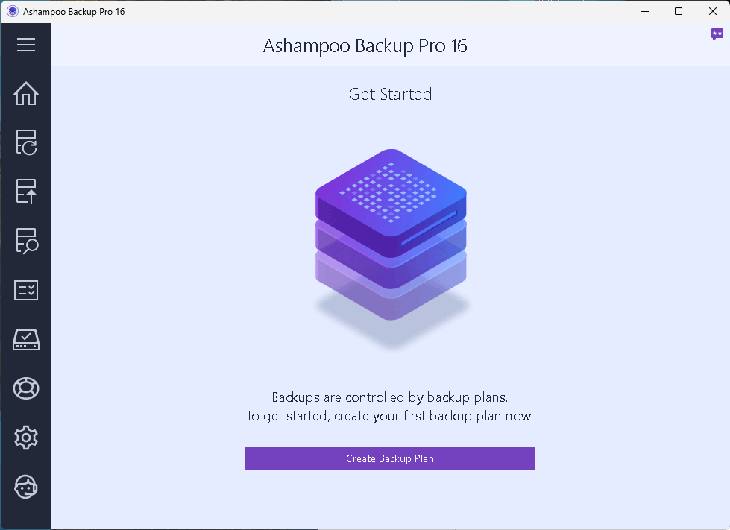This screenshot has height=530, width=730.
Task: Open the support agent headset icon
Action: 26,487
